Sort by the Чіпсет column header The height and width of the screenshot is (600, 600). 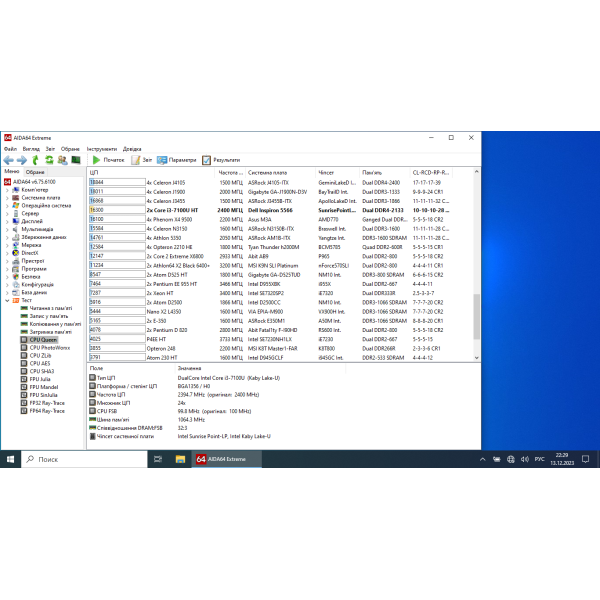coord(338,173)
